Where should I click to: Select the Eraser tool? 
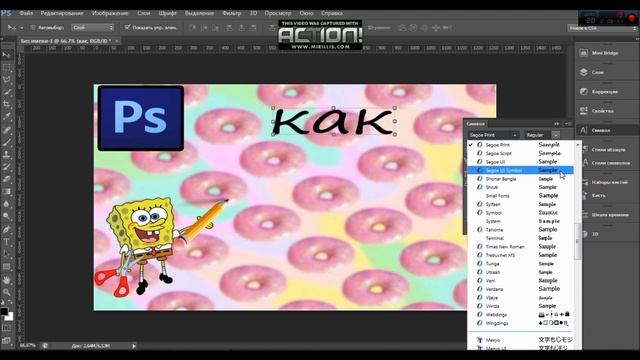coord(7,179)
